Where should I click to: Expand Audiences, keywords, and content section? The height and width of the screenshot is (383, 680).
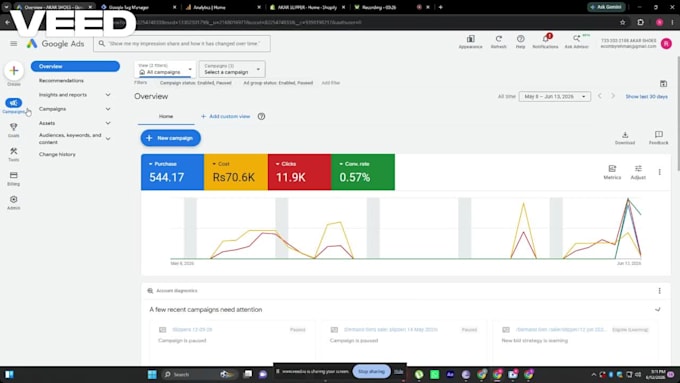click(108, 139)
